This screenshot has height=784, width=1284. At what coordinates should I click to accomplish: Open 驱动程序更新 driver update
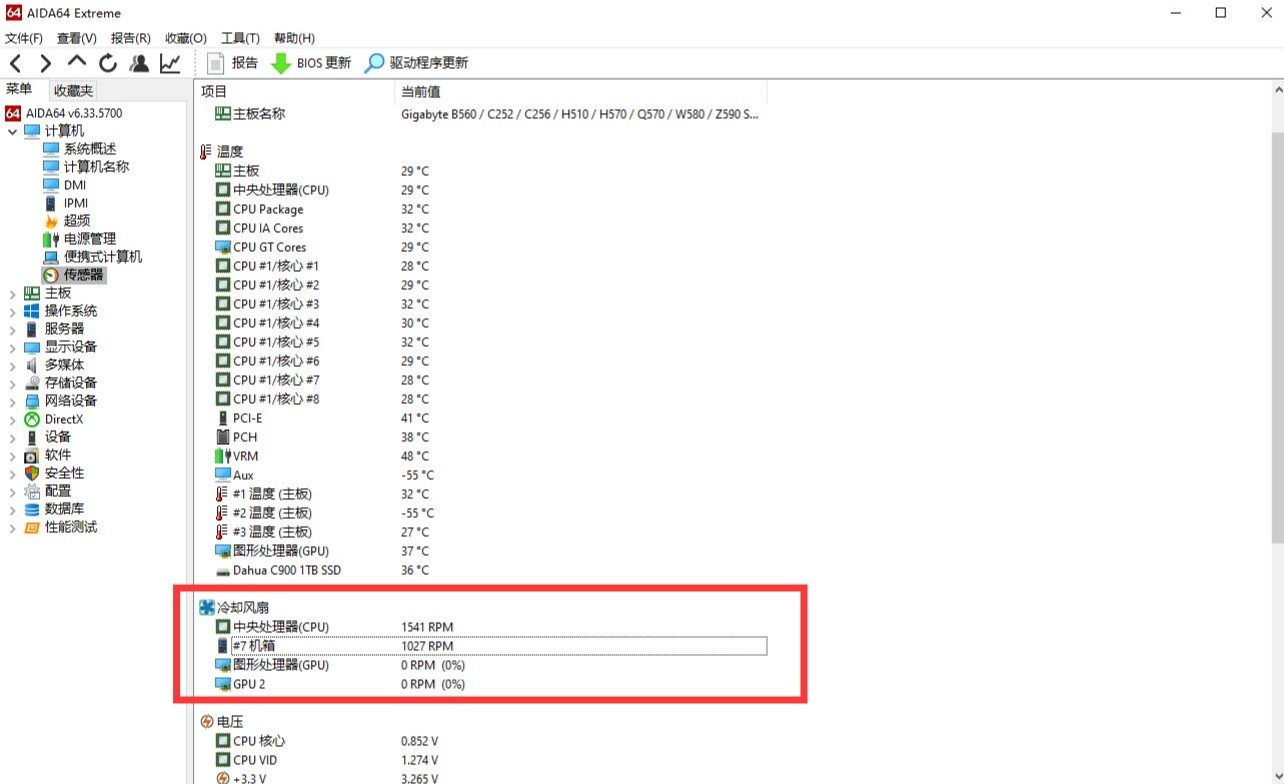416,63
